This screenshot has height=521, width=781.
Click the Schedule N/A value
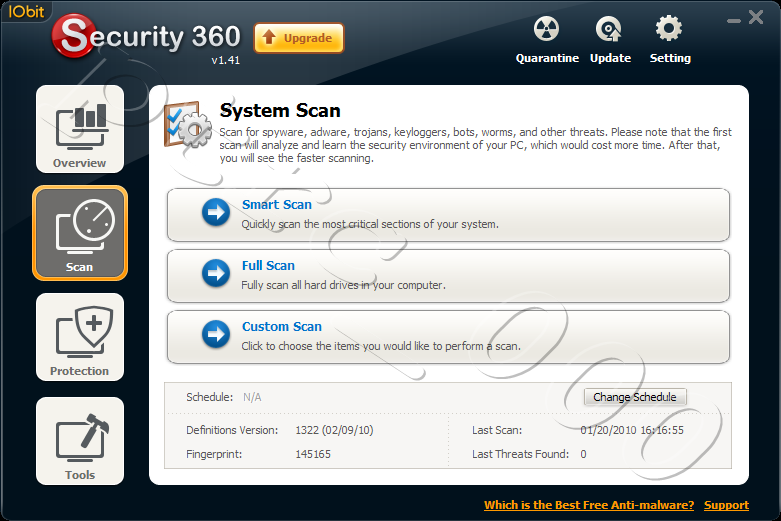[x=252, y=397]
